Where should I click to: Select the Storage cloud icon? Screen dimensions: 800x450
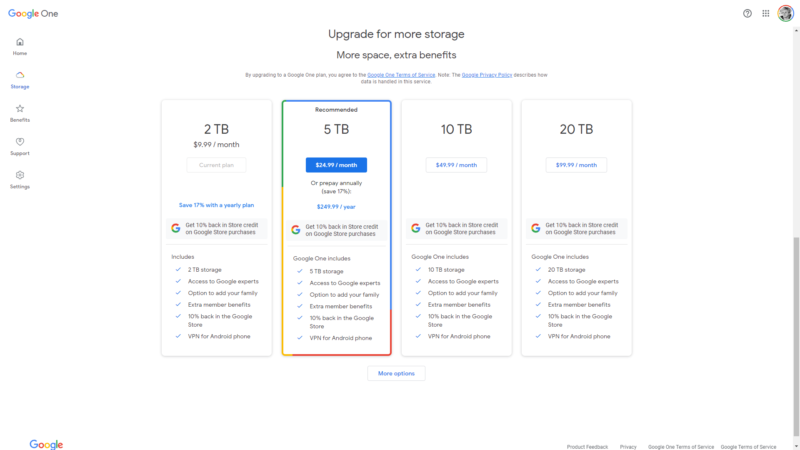[x=20, y=75]
